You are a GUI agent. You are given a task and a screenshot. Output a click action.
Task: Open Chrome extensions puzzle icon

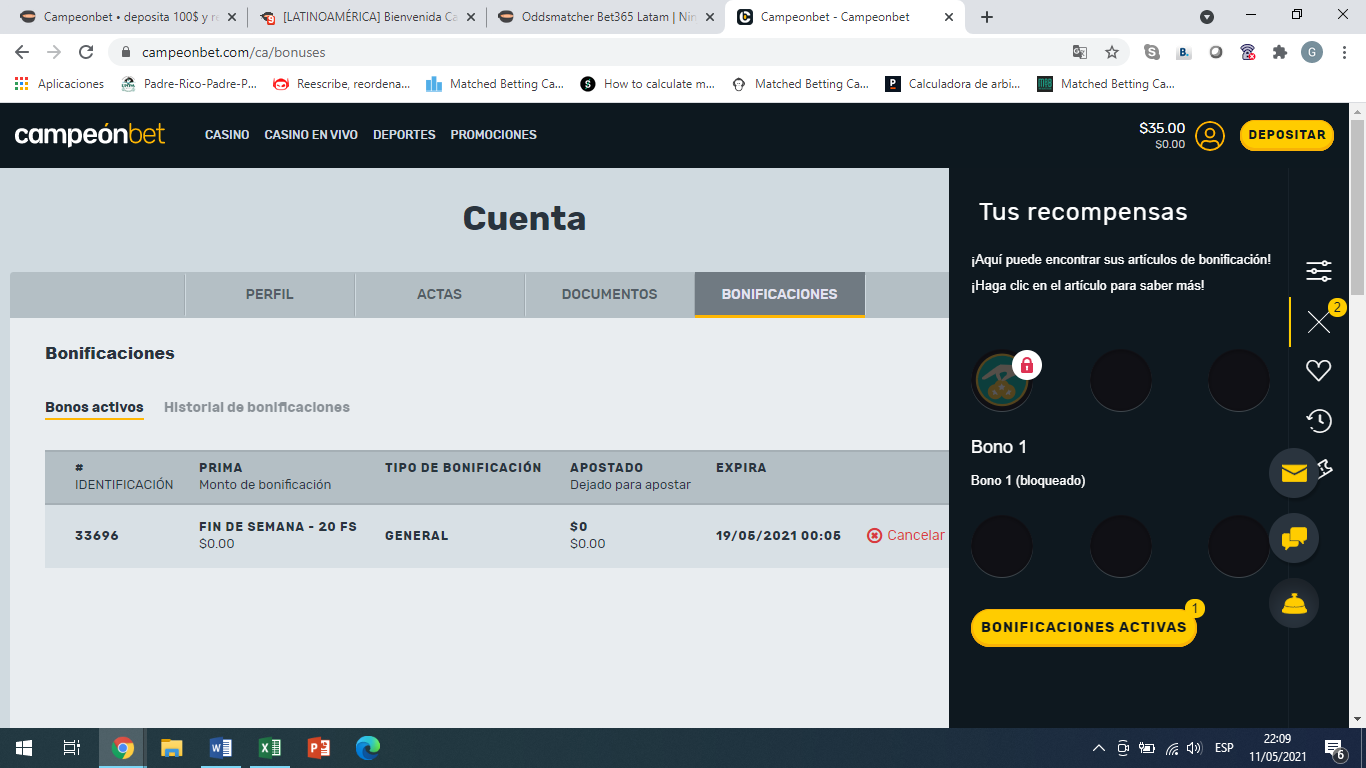[x=1280, y=52]
